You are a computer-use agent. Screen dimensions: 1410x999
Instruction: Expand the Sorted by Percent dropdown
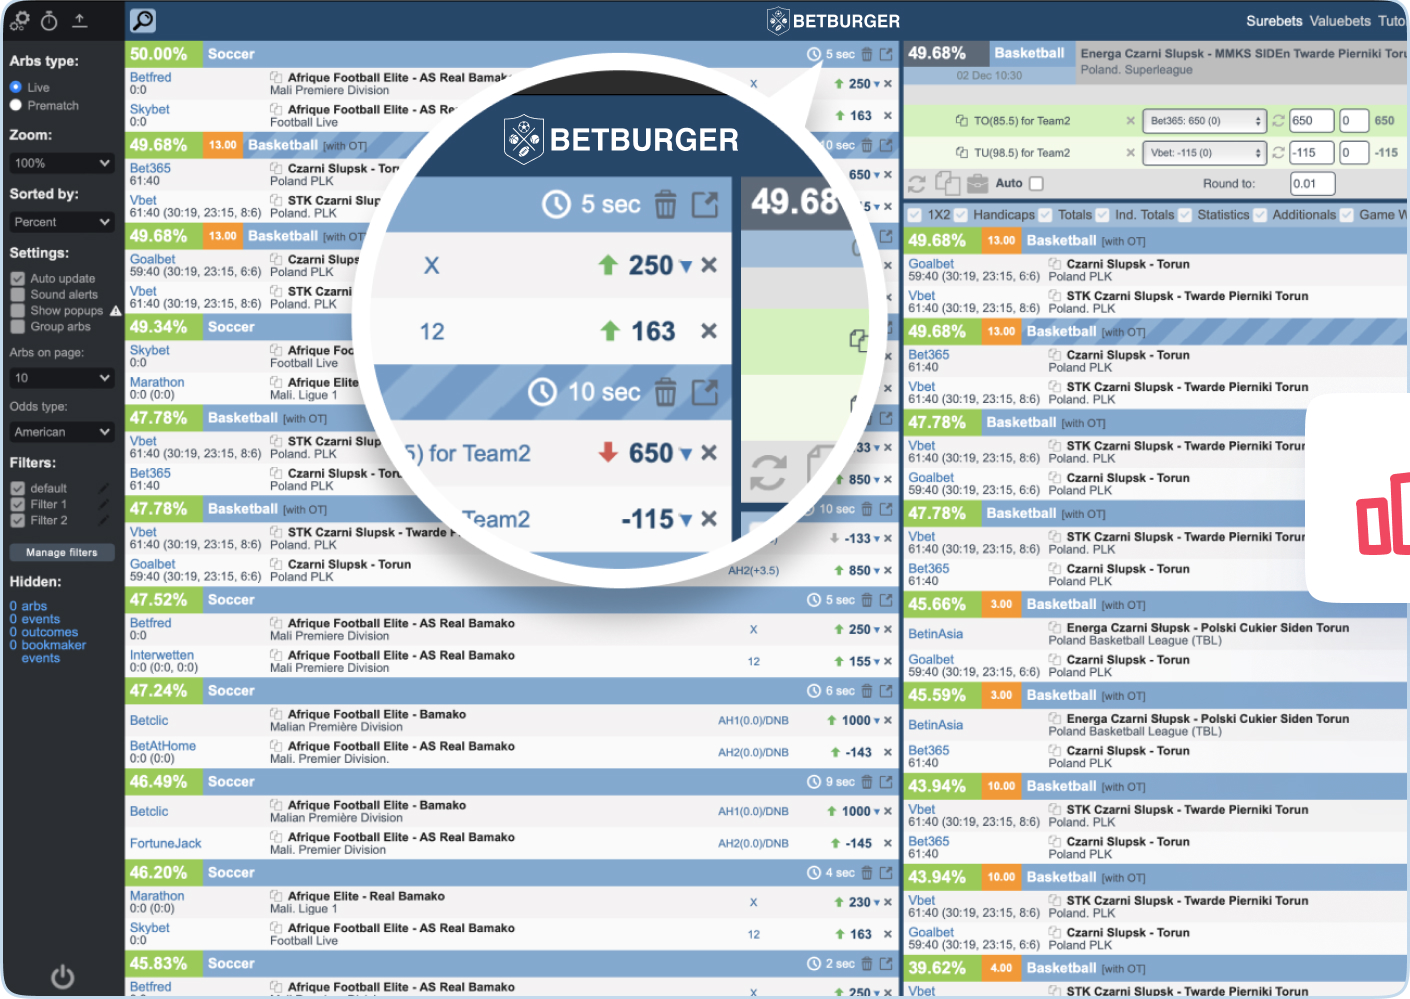coord(61,222)
